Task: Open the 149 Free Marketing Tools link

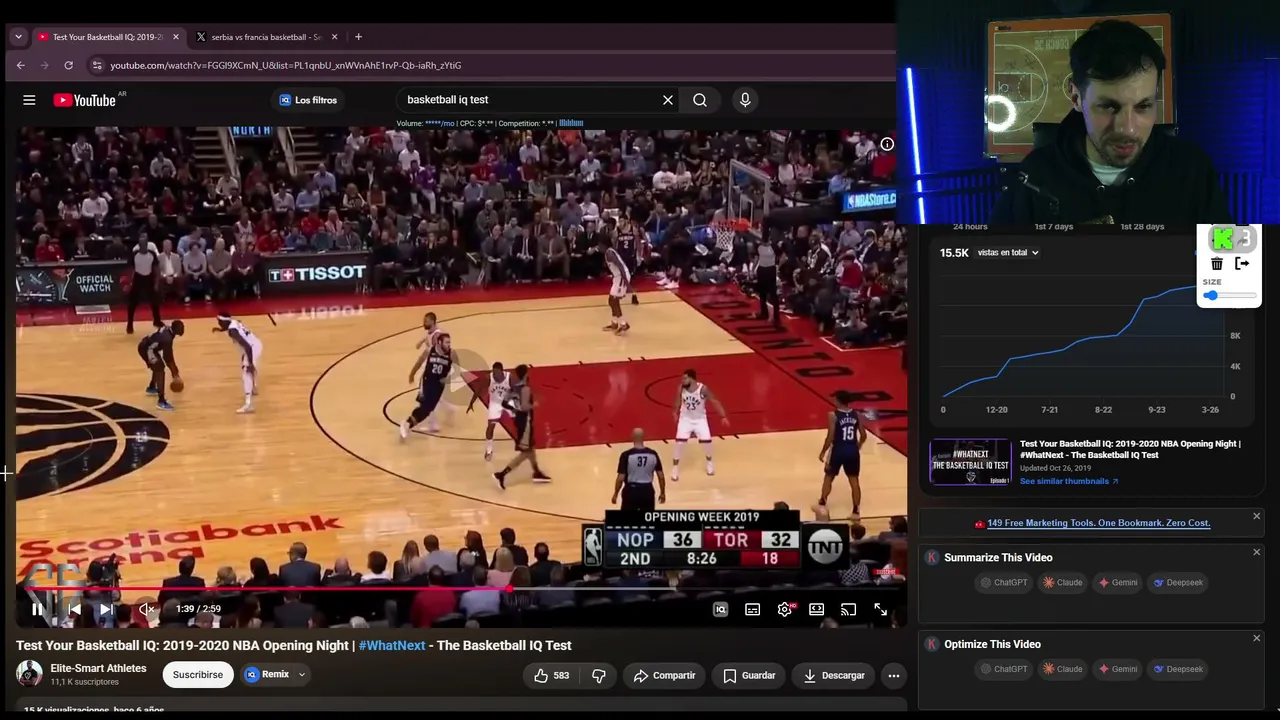Action: [1098, 523]
